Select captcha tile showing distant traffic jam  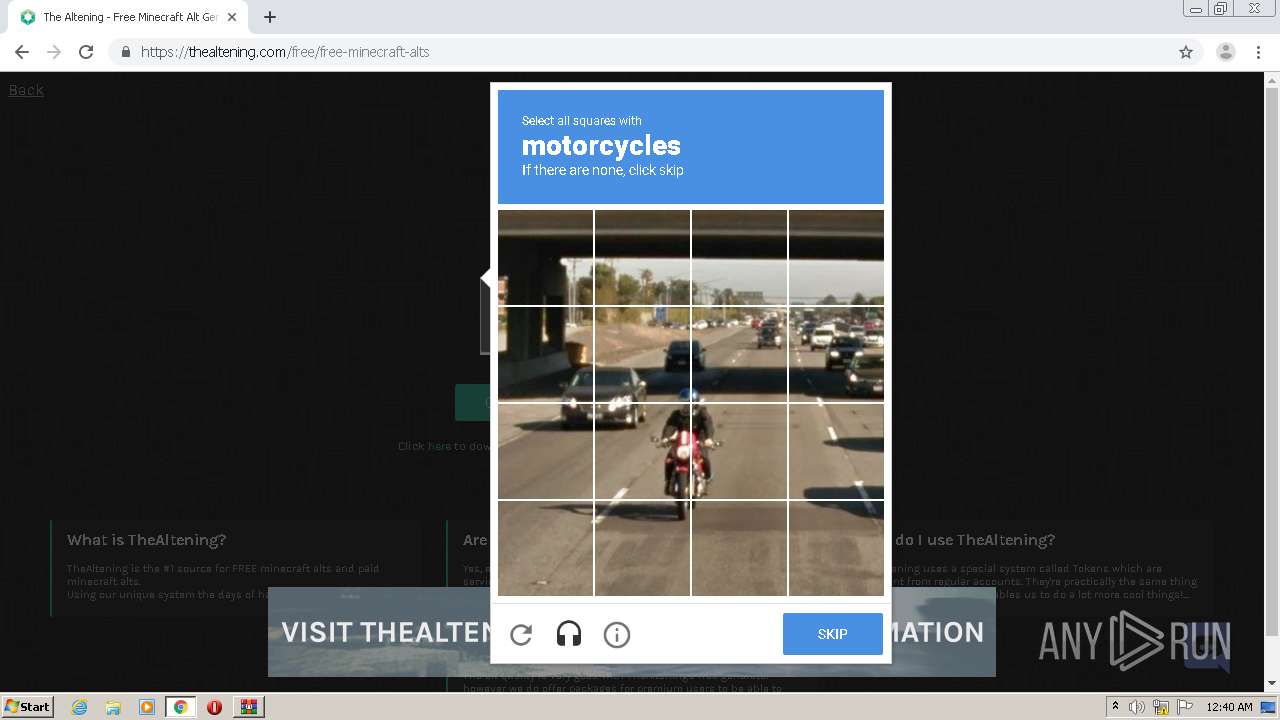(x=836, y=355)
